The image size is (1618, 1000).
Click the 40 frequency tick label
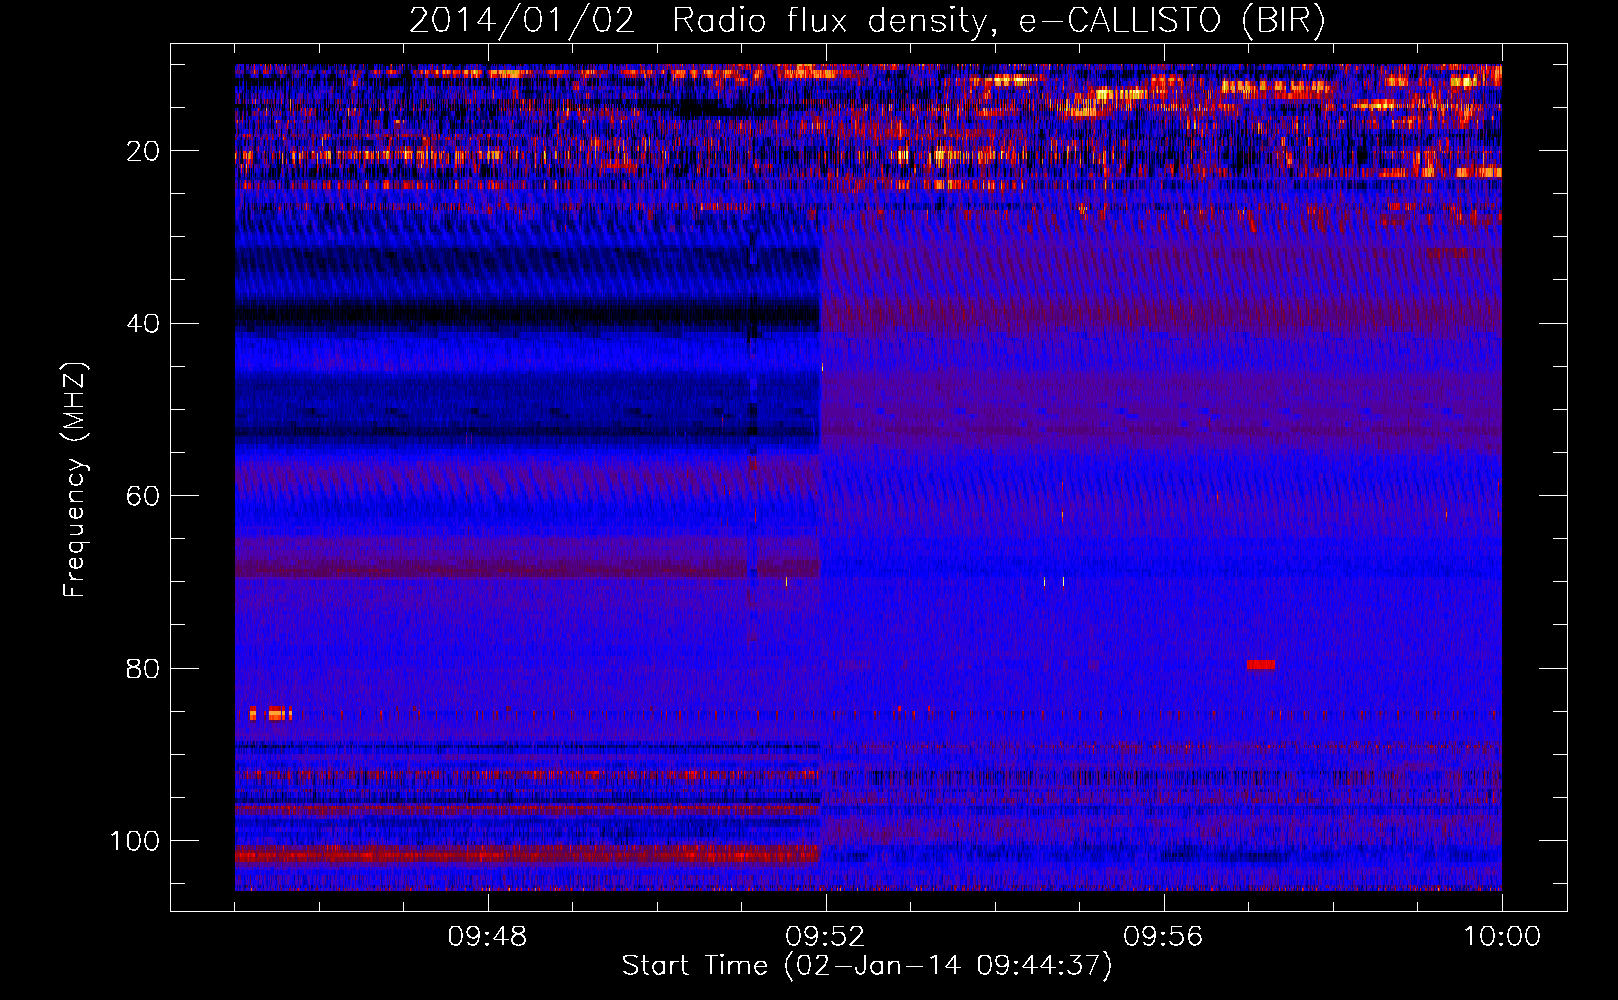[x=143, y=324]
